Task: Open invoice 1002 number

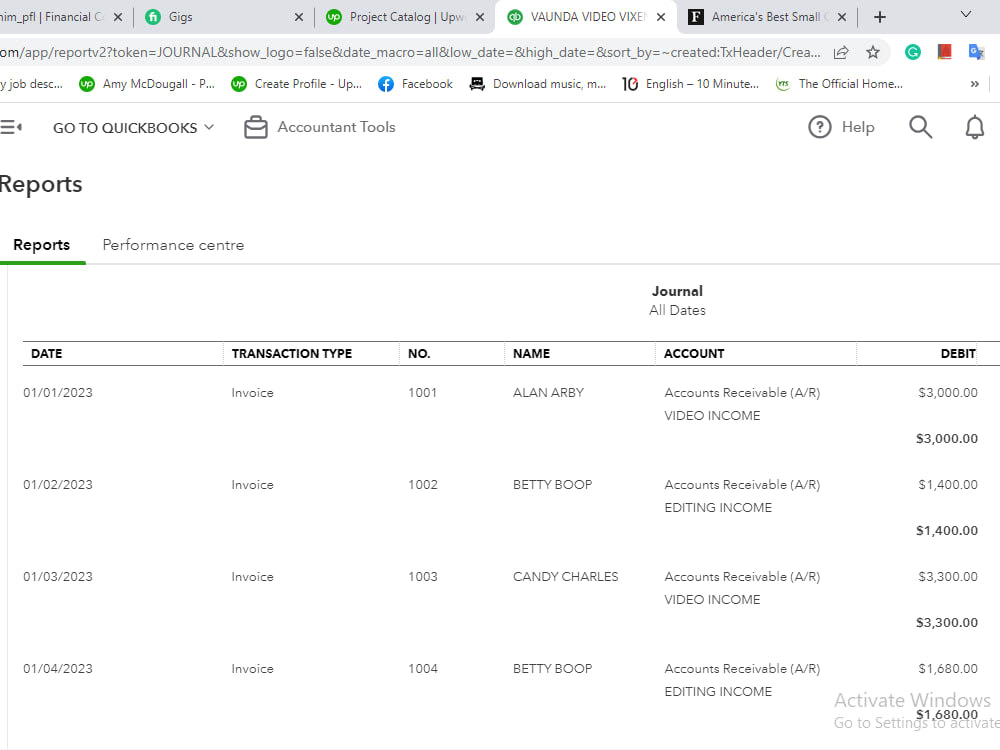Action: [x=423, y=485]
